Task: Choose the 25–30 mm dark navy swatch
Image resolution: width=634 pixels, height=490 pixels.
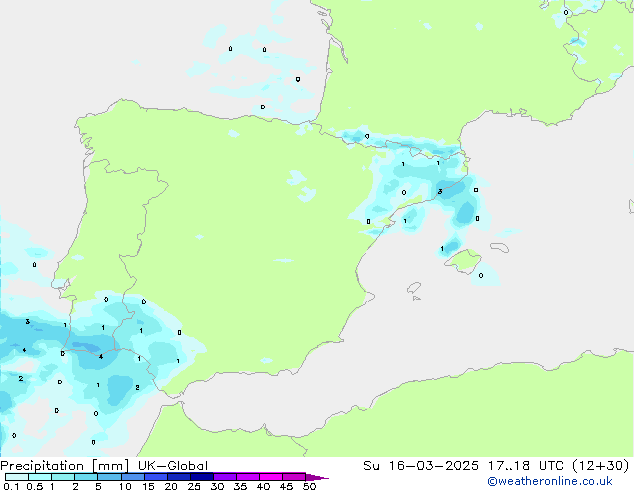Action: (x=201, y=477)
